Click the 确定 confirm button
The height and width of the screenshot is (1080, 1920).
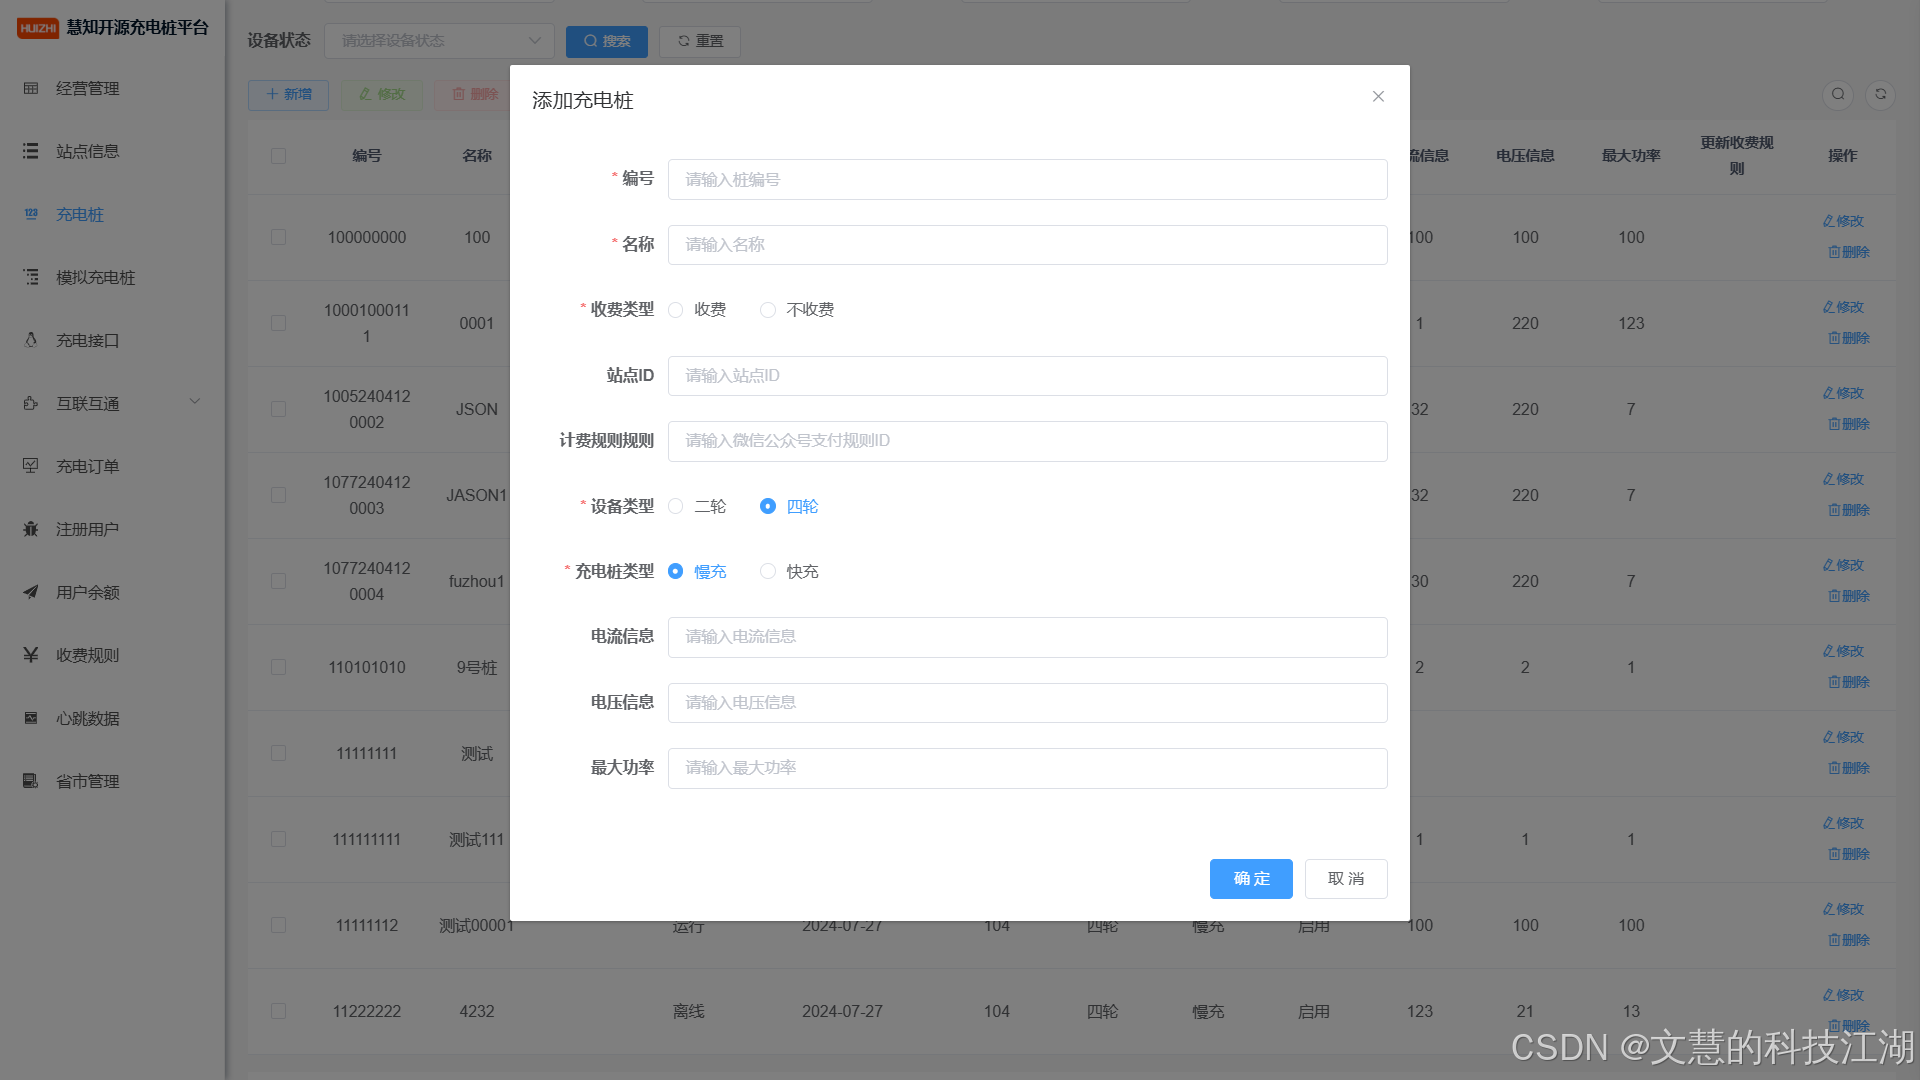click(x=1251, y=879)
